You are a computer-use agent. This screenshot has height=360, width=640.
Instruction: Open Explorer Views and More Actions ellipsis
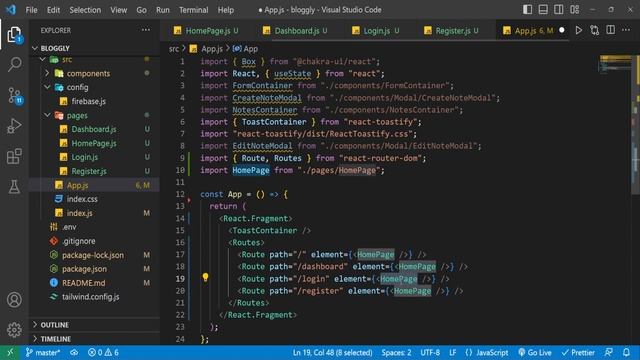[x=146, y=30]
